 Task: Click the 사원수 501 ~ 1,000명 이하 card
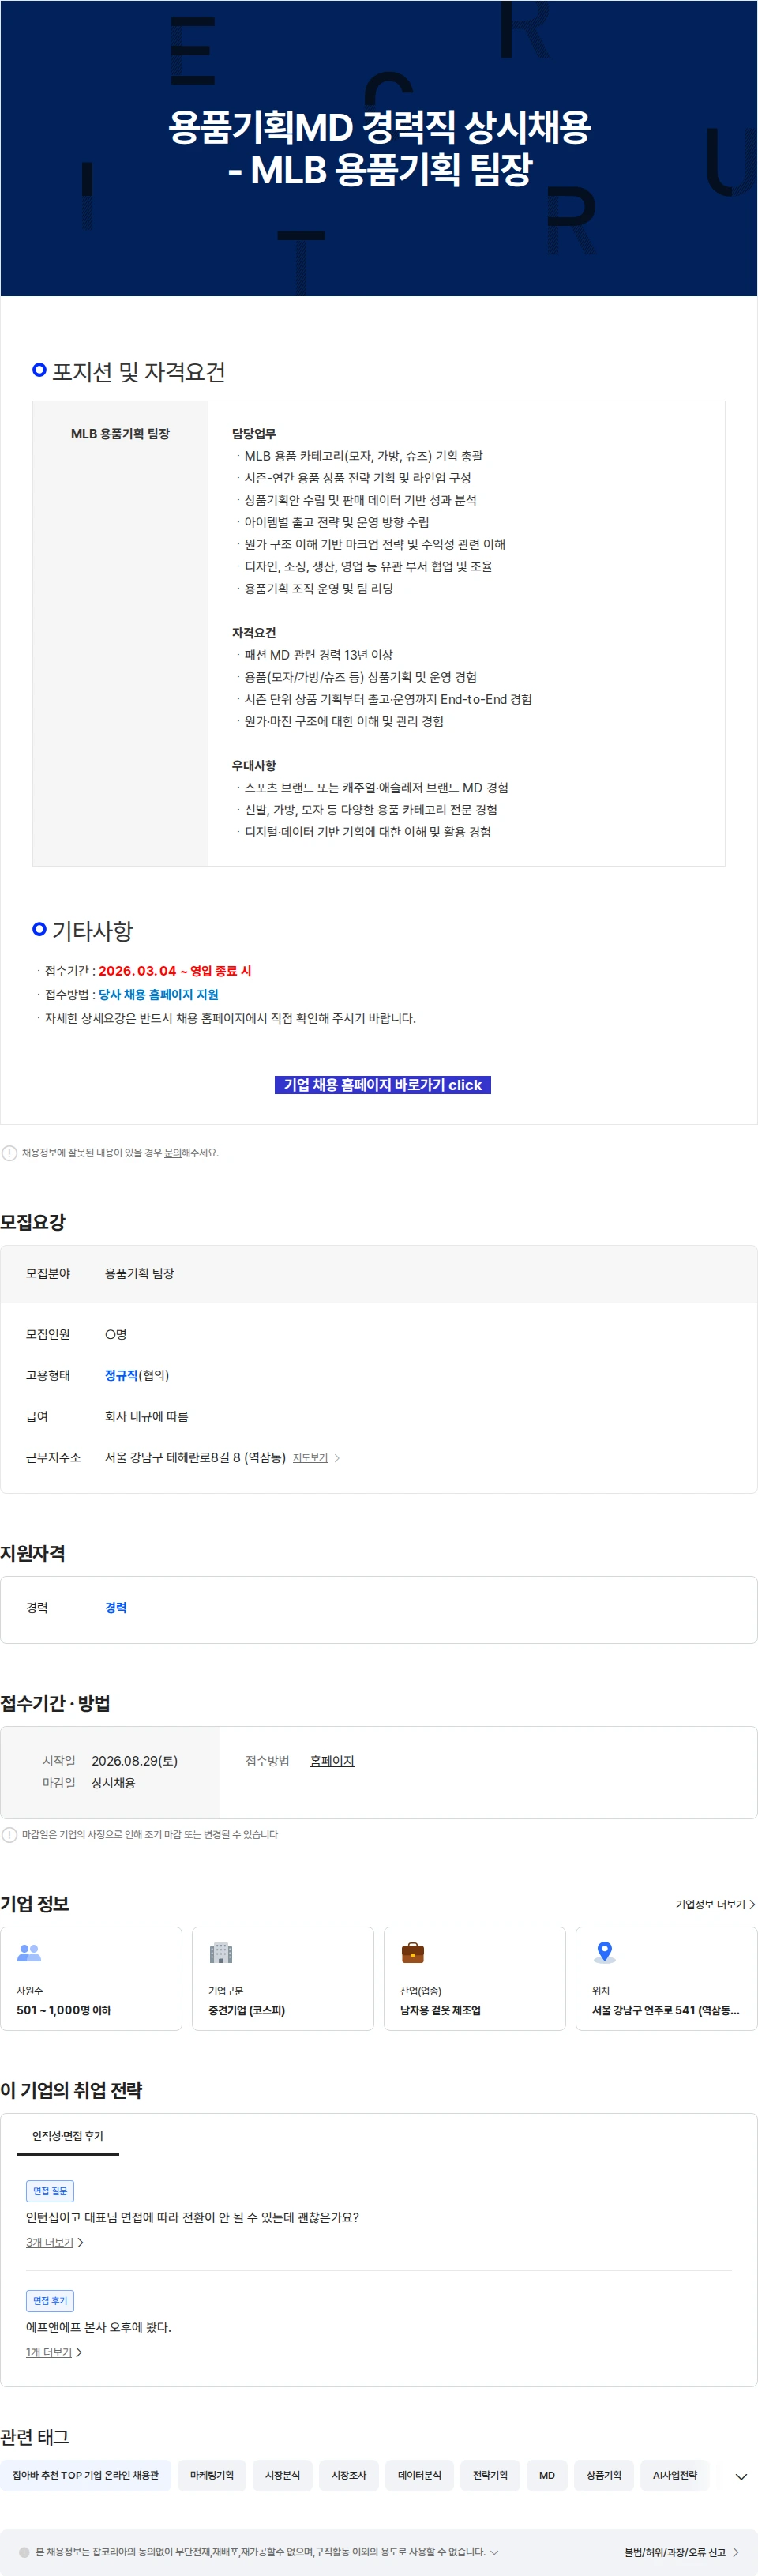coord(91,1978)
